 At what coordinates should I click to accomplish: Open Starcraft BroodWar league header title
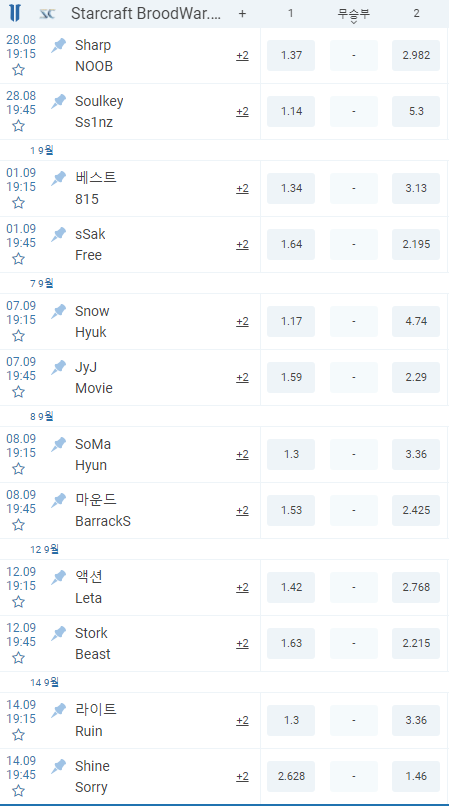(146, 14)
